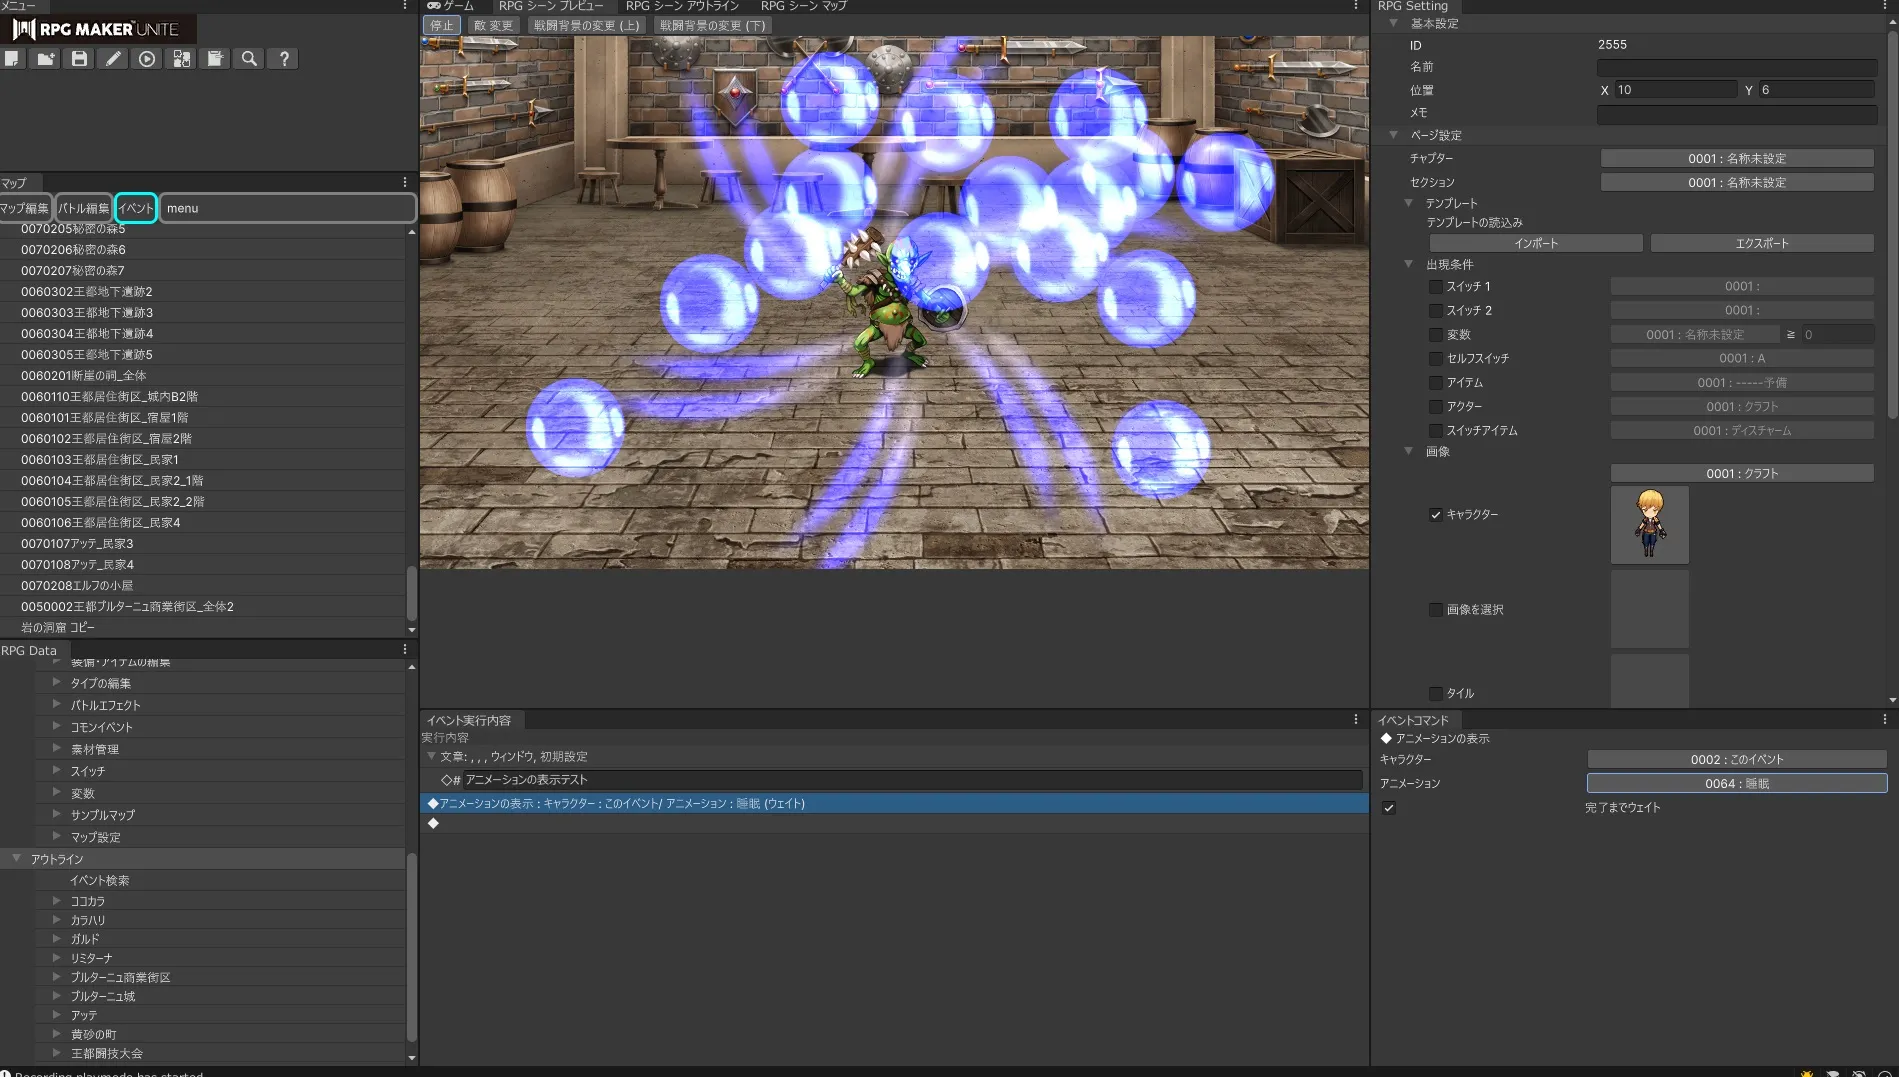The height and width of the screenshot is (1077, 1899).
Task: Open the アニメーション 0064 dropdown
Action: [x=1736, y=784]
